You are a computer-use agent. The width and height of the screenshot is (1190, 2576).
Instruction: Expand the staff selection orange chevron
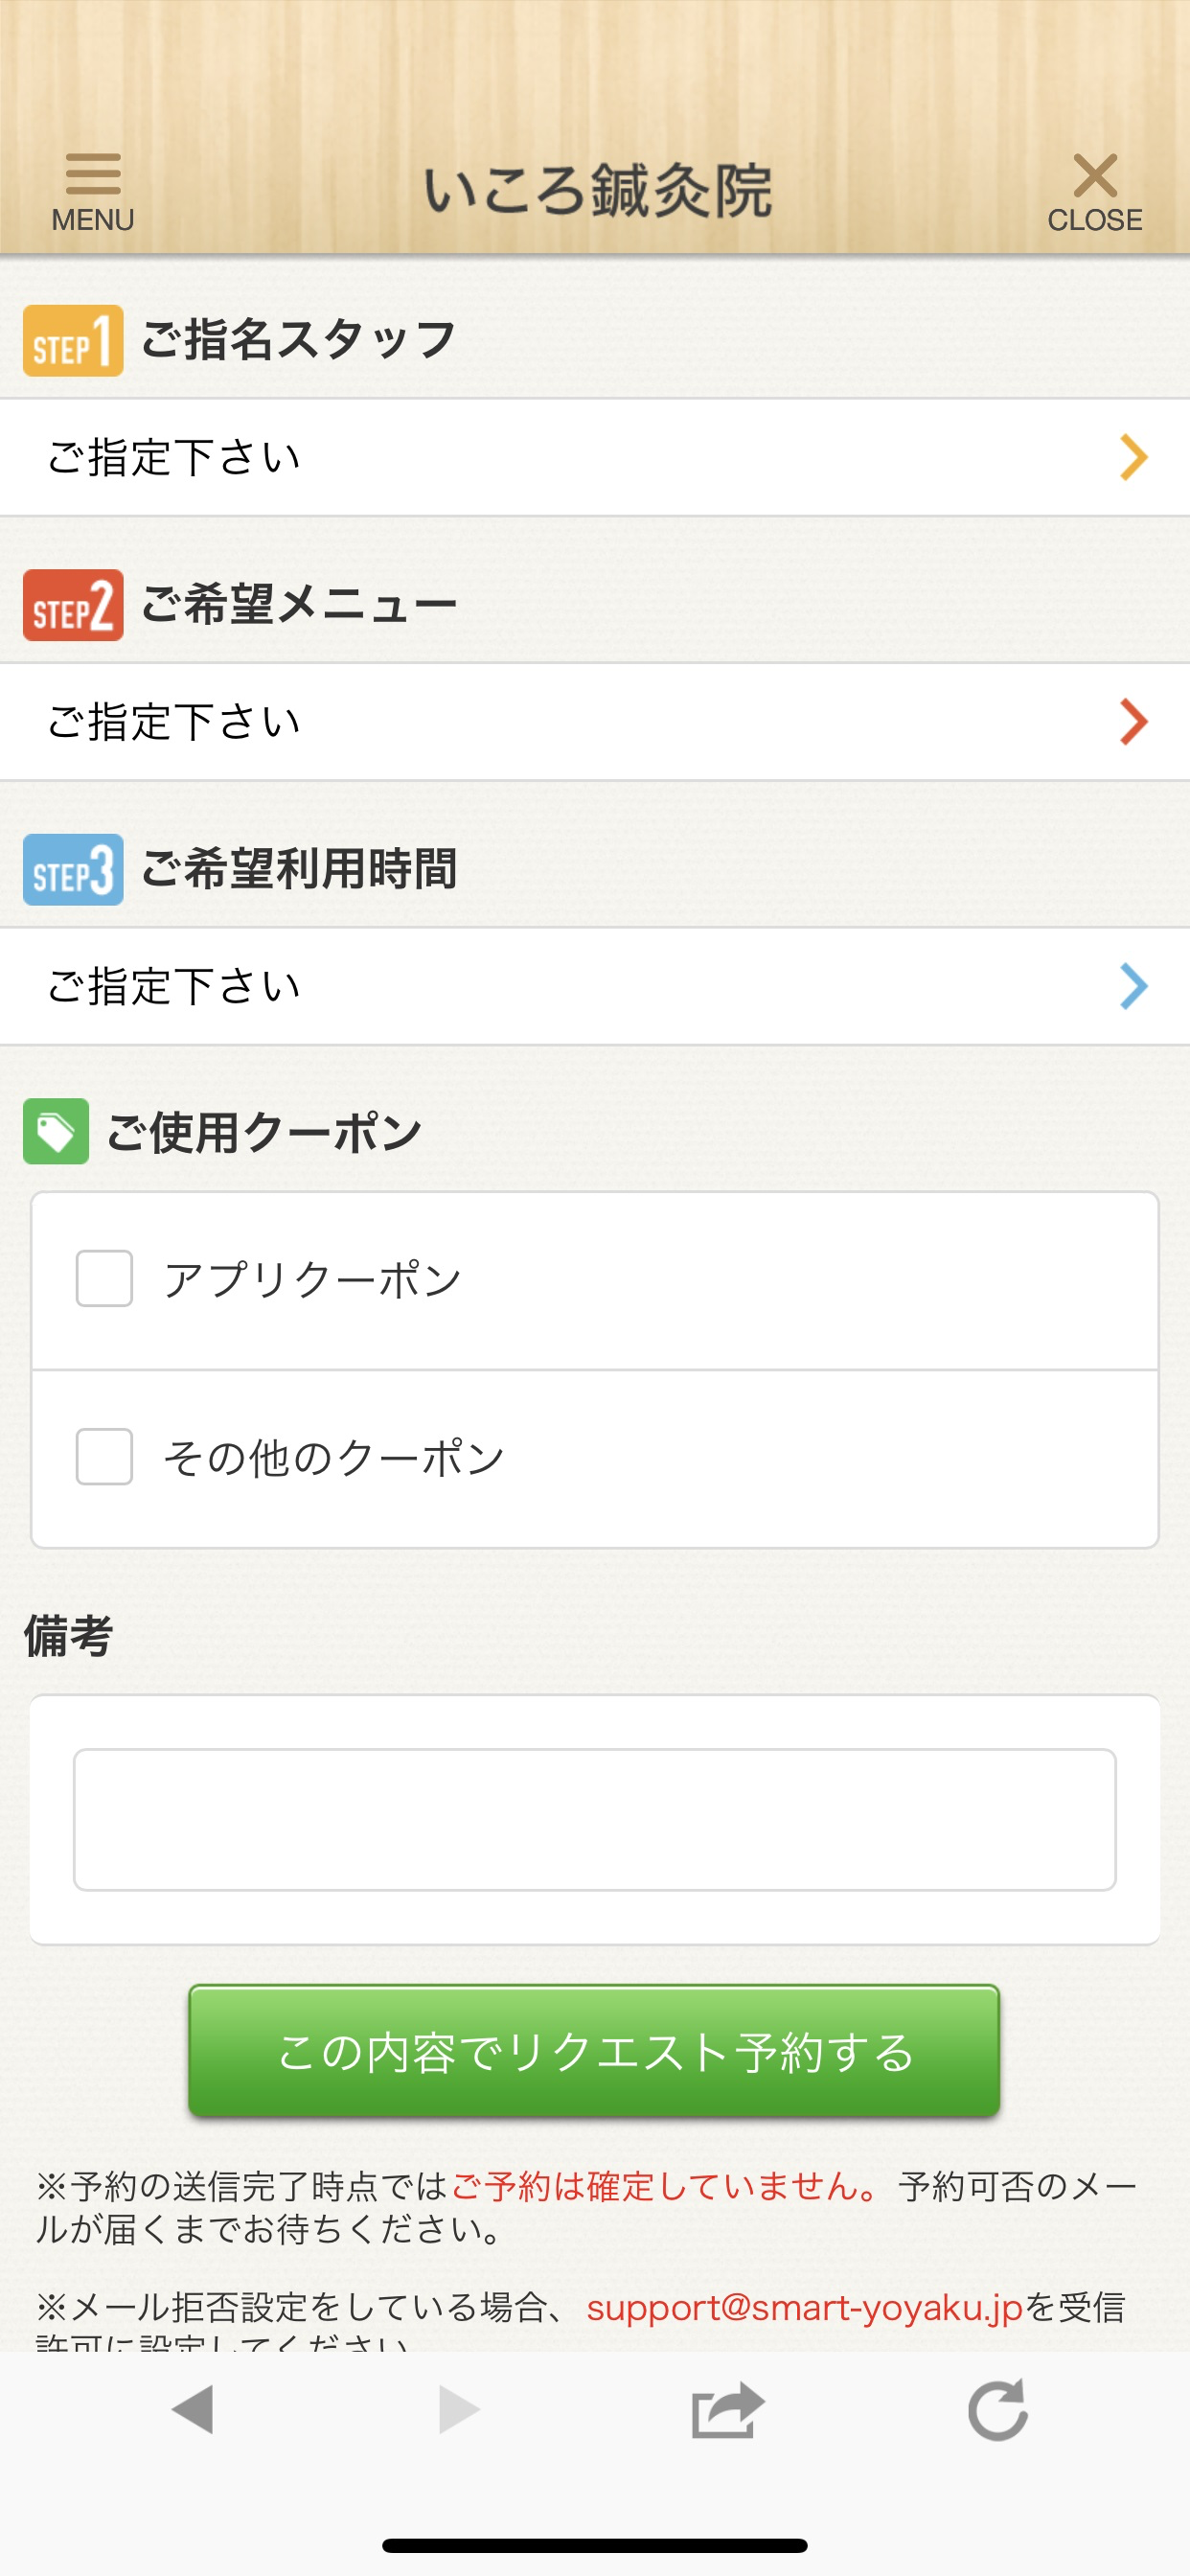pos(1133,457)
